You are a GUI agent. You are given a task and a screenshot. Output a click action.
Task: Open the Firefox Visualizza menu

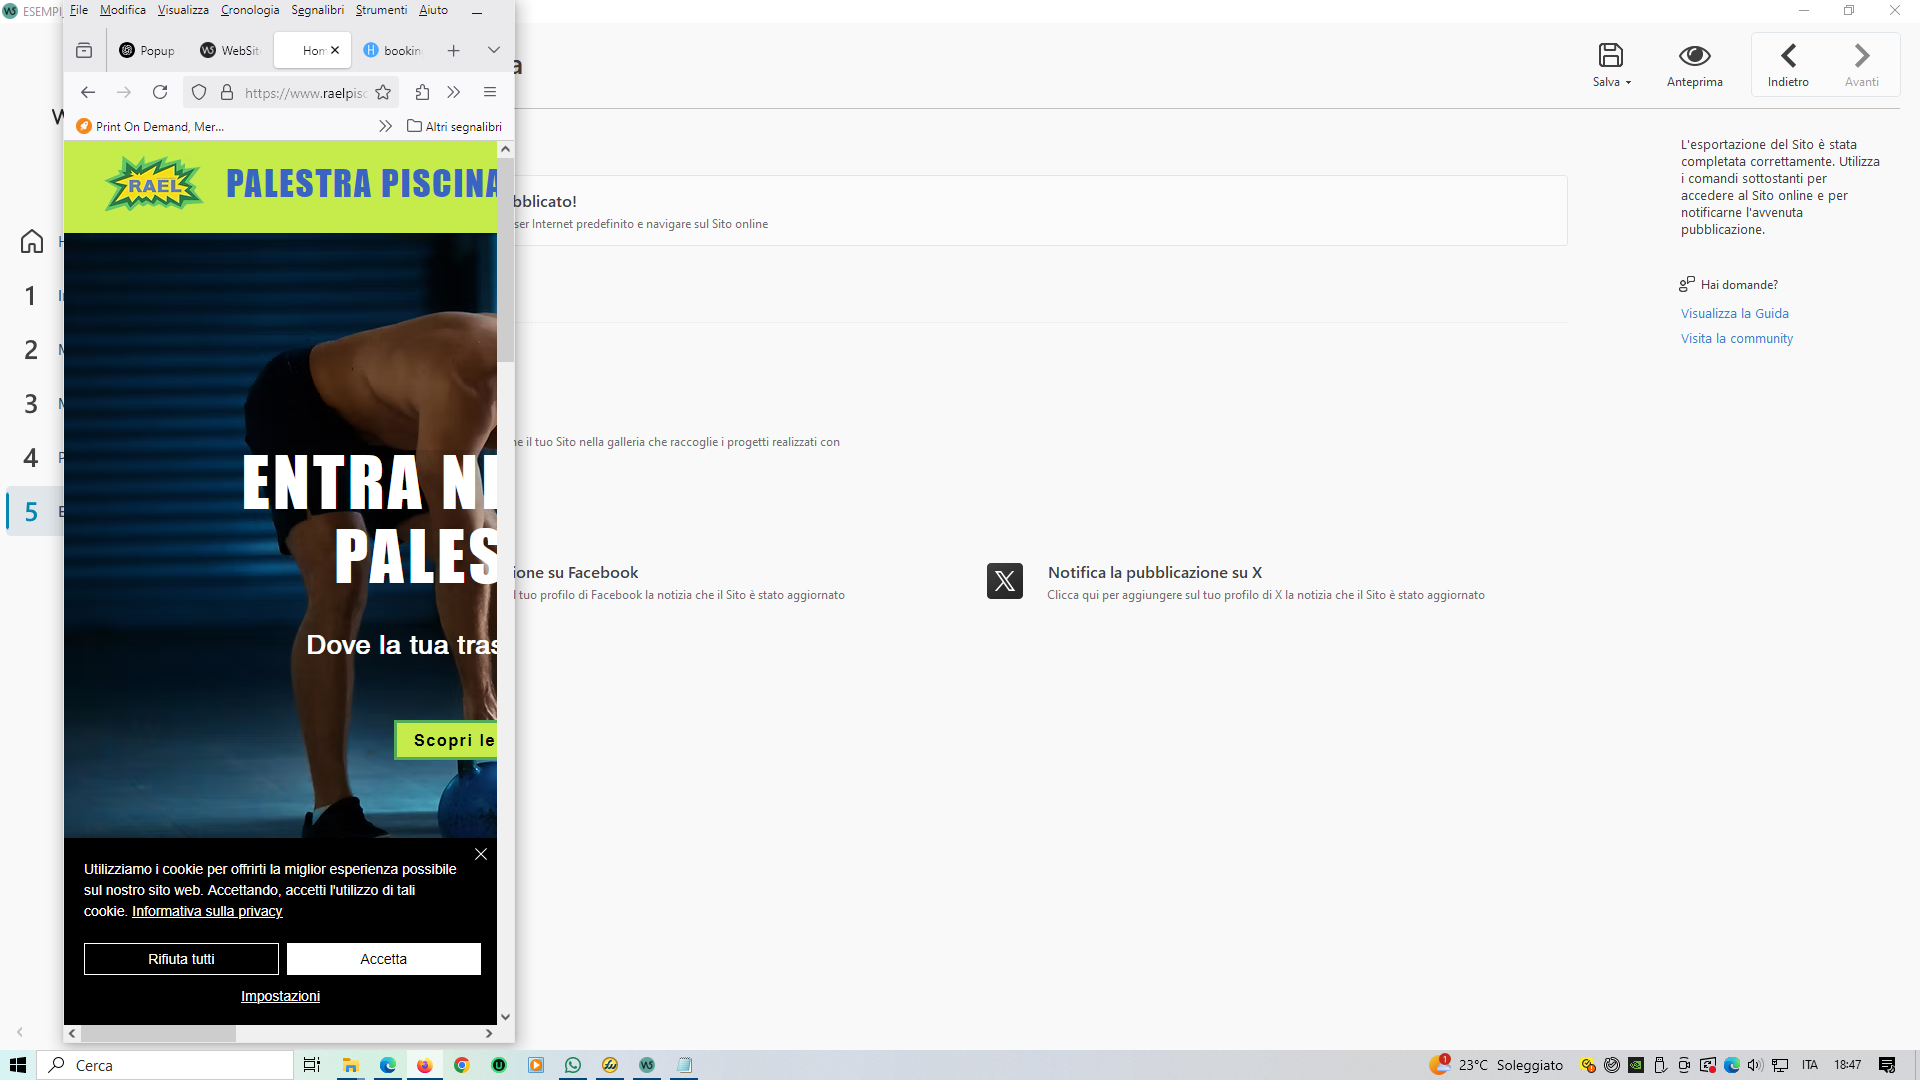click(x=183, y=10)
